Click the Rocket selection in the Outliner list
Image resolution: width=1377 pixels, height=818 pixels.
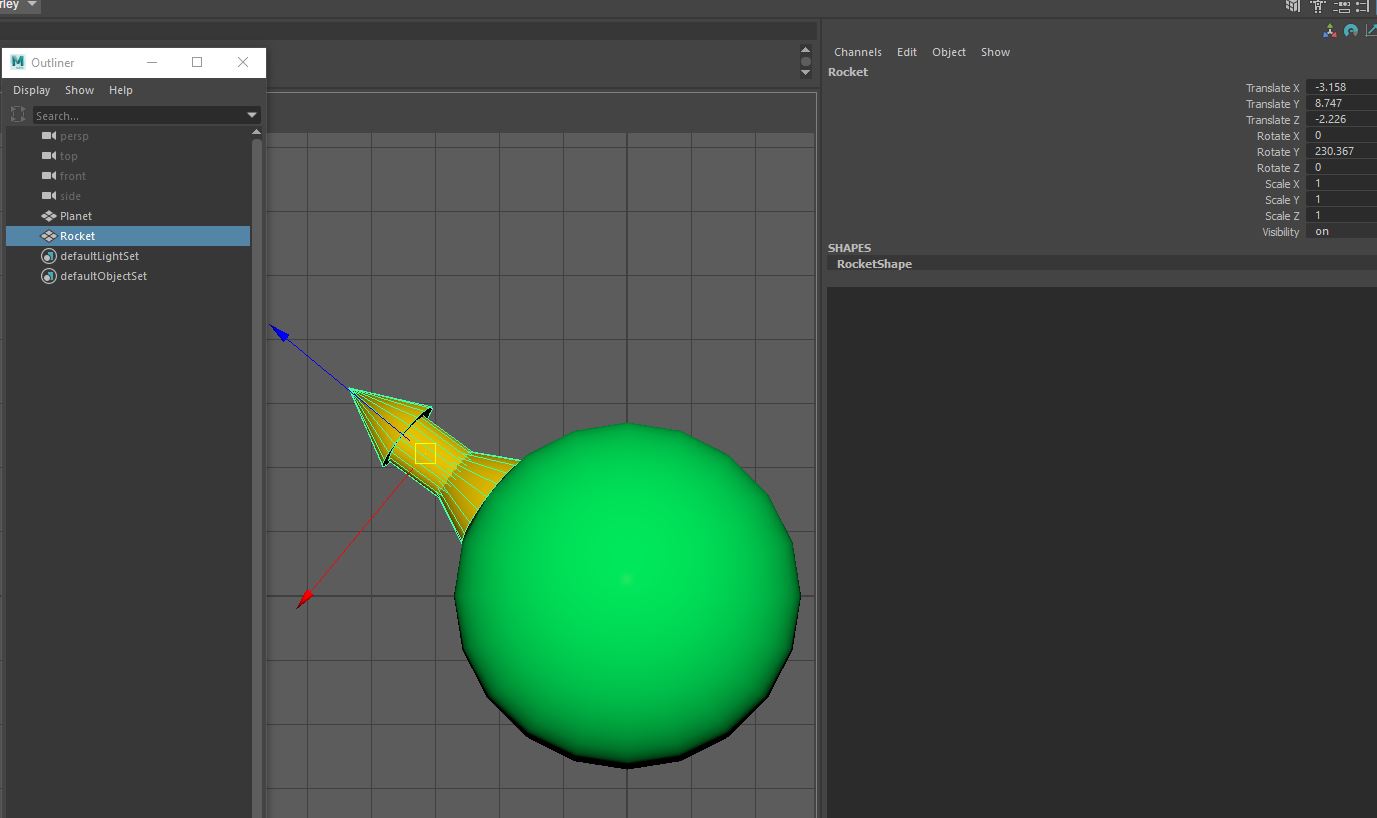coord(77,236)
